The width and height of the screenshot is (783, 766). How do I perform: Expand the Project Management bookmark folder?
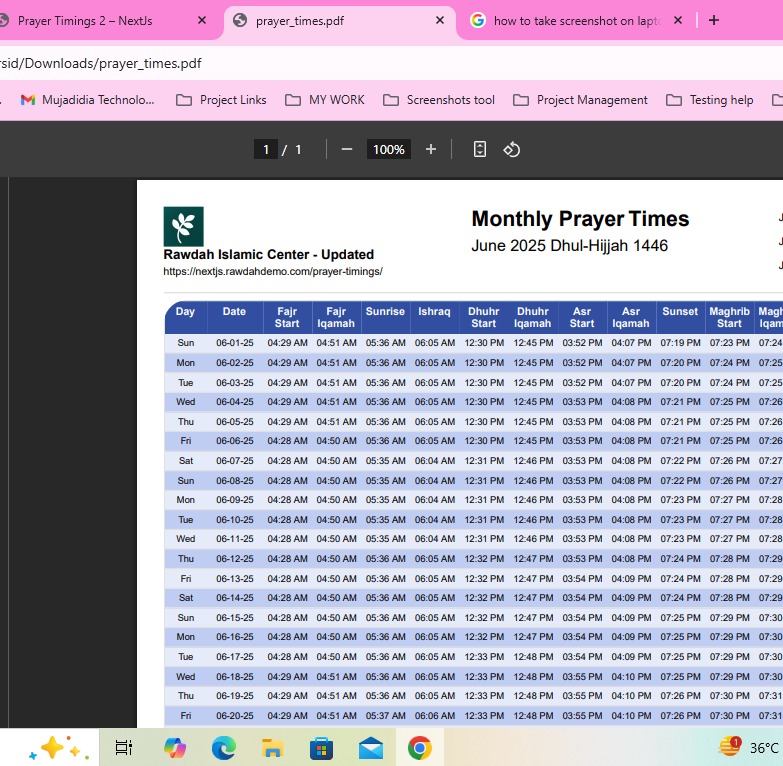[x=580, y=100]
